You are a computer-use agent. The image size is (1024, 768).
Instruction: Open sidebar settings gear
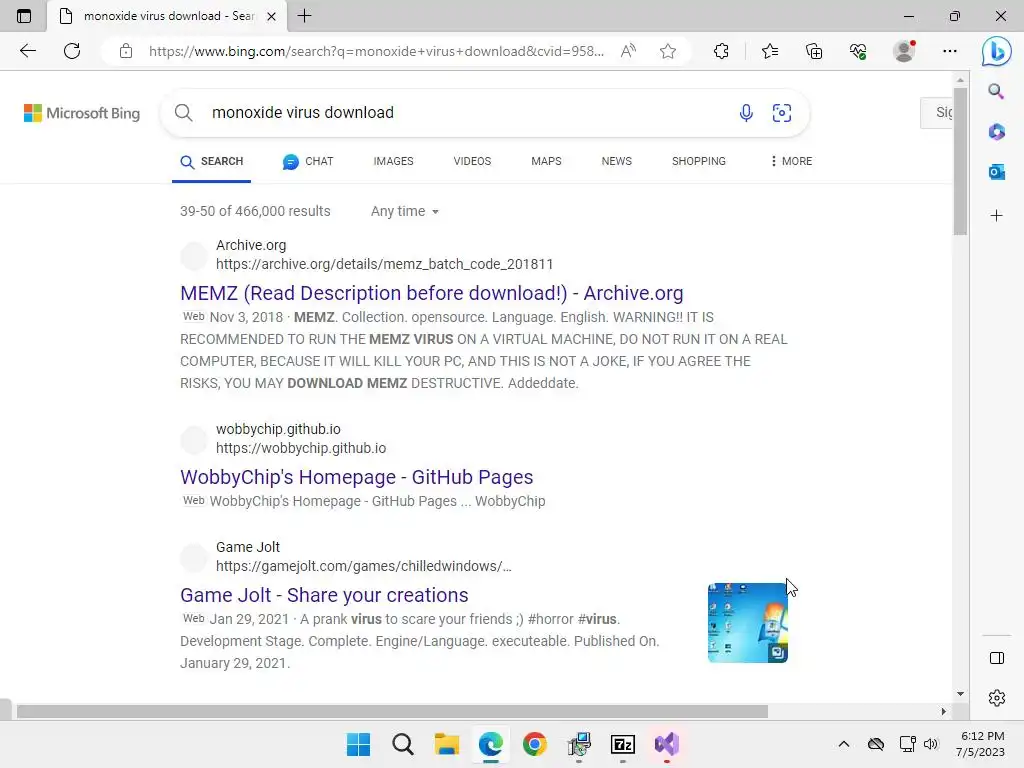[x=997, y=697]
